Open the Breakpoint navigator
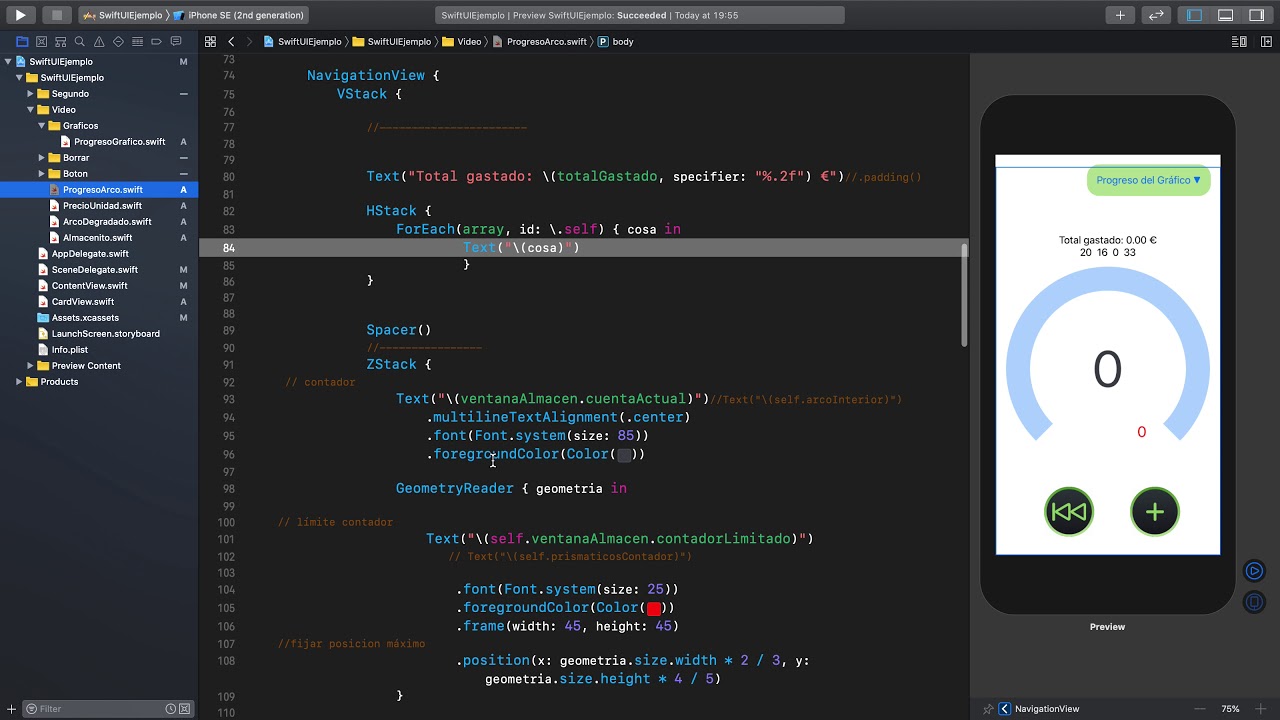This screenshot has width=1280, height=720. [x=157, y=42]
